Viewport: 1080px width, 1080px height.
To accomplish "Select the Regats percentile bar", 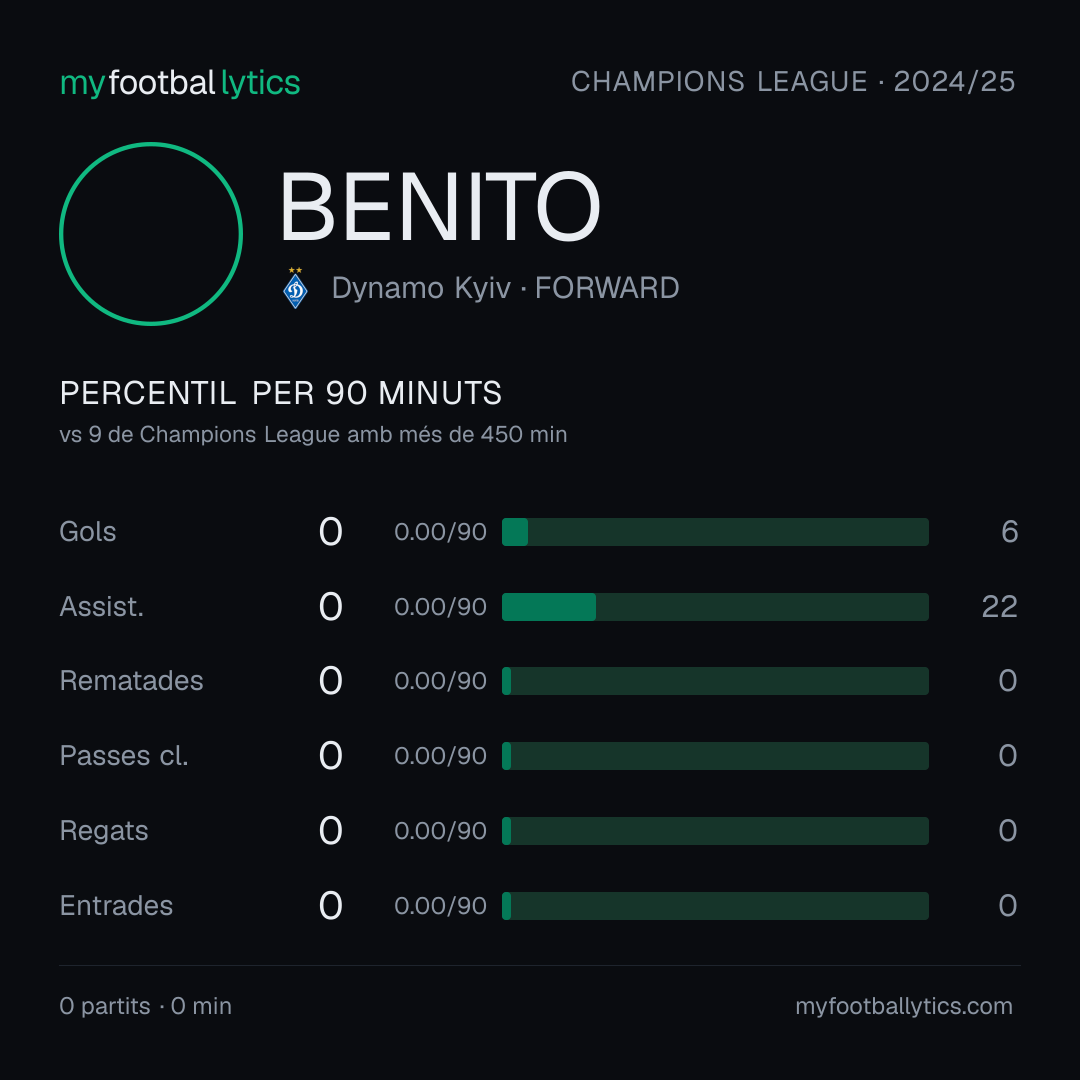I will tap(715, 831).
